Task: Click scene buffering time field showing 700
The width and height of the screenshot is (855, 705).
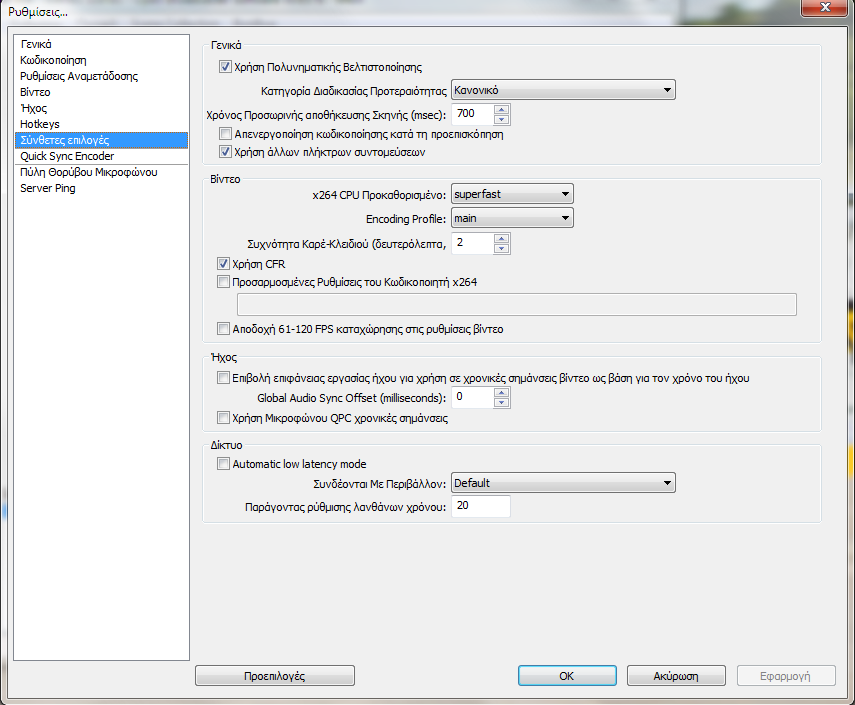Action: pyautogui.click(x=473, y=114)
